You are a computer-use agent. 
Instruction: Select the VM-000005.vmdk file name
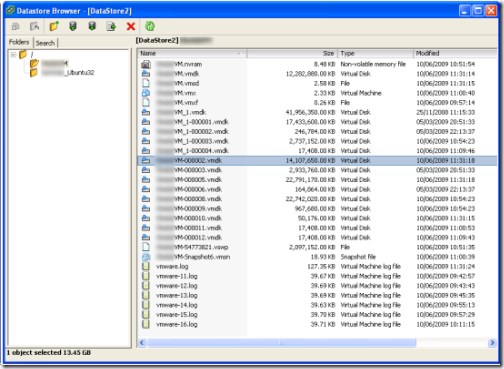point(189,180)
